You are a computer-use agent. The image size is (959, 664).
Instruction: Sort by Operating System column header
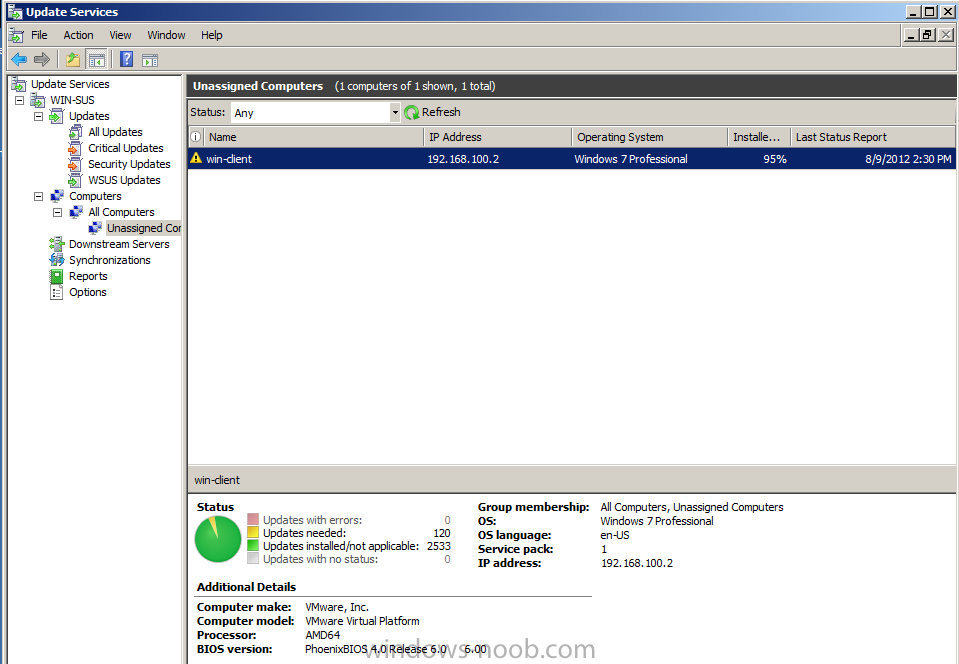(x=650, y=137)
